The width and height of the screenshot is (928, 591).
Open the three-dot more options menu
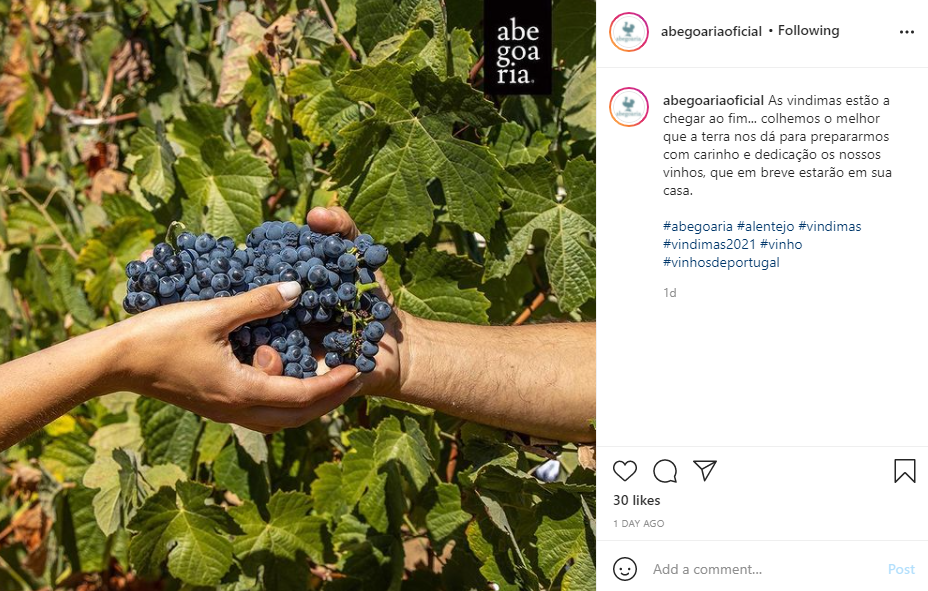click(907, 32)
